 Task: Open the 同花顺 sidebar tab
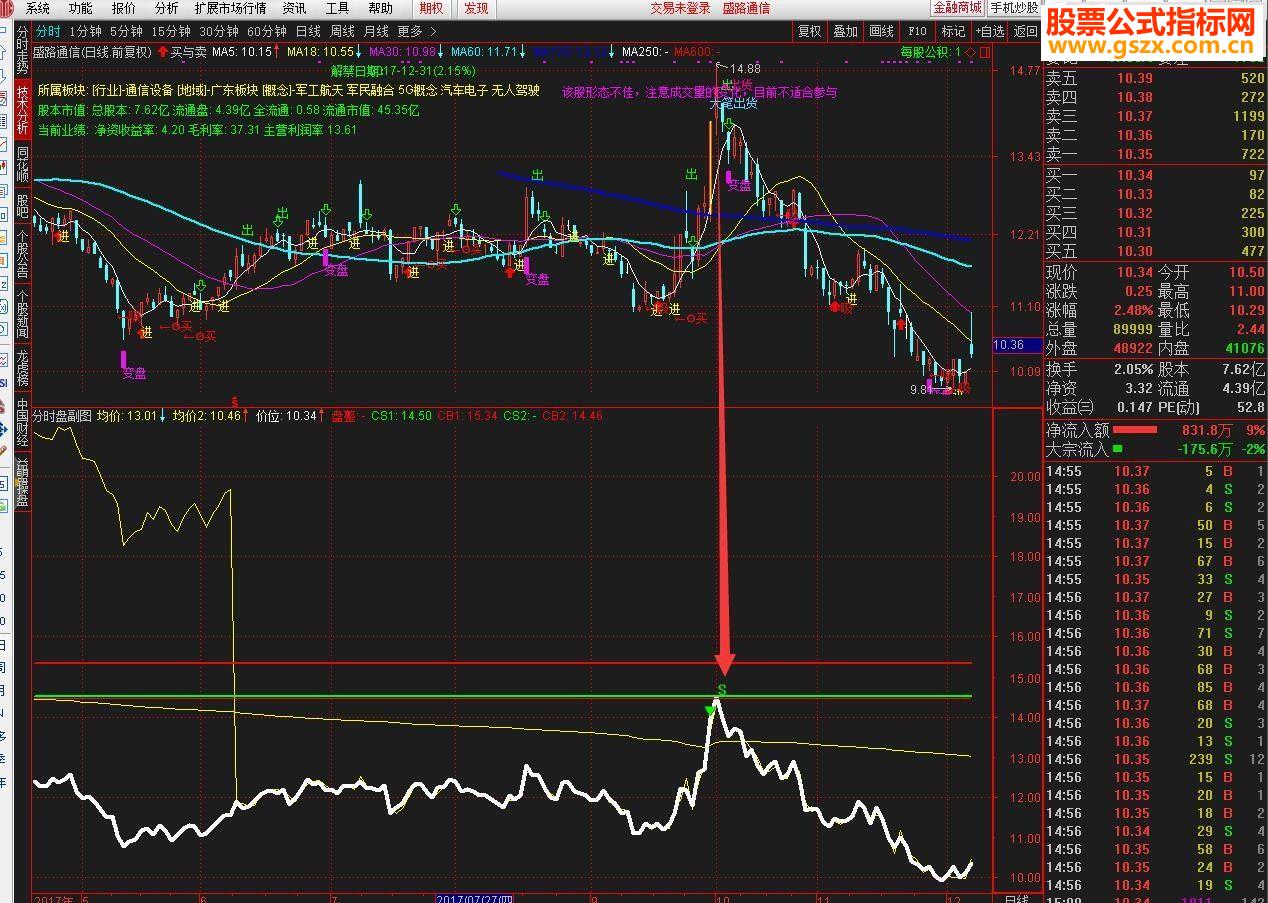(x=22, y=165)
